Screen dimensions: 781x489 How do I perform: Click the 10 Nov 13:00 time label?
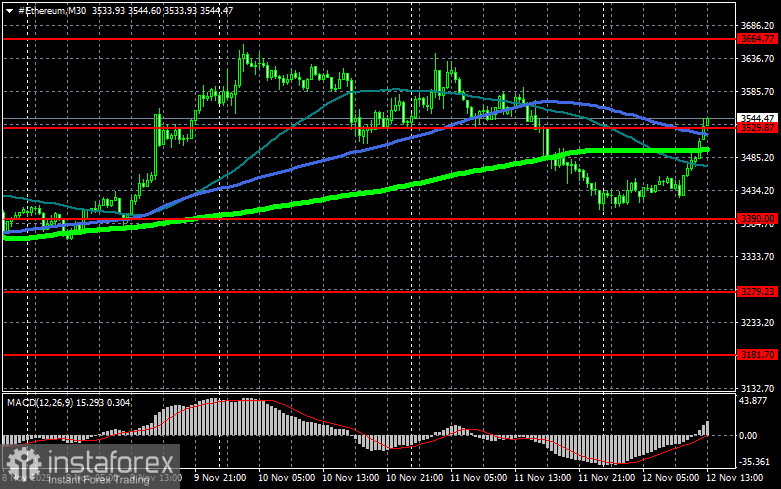pos(351,478)
